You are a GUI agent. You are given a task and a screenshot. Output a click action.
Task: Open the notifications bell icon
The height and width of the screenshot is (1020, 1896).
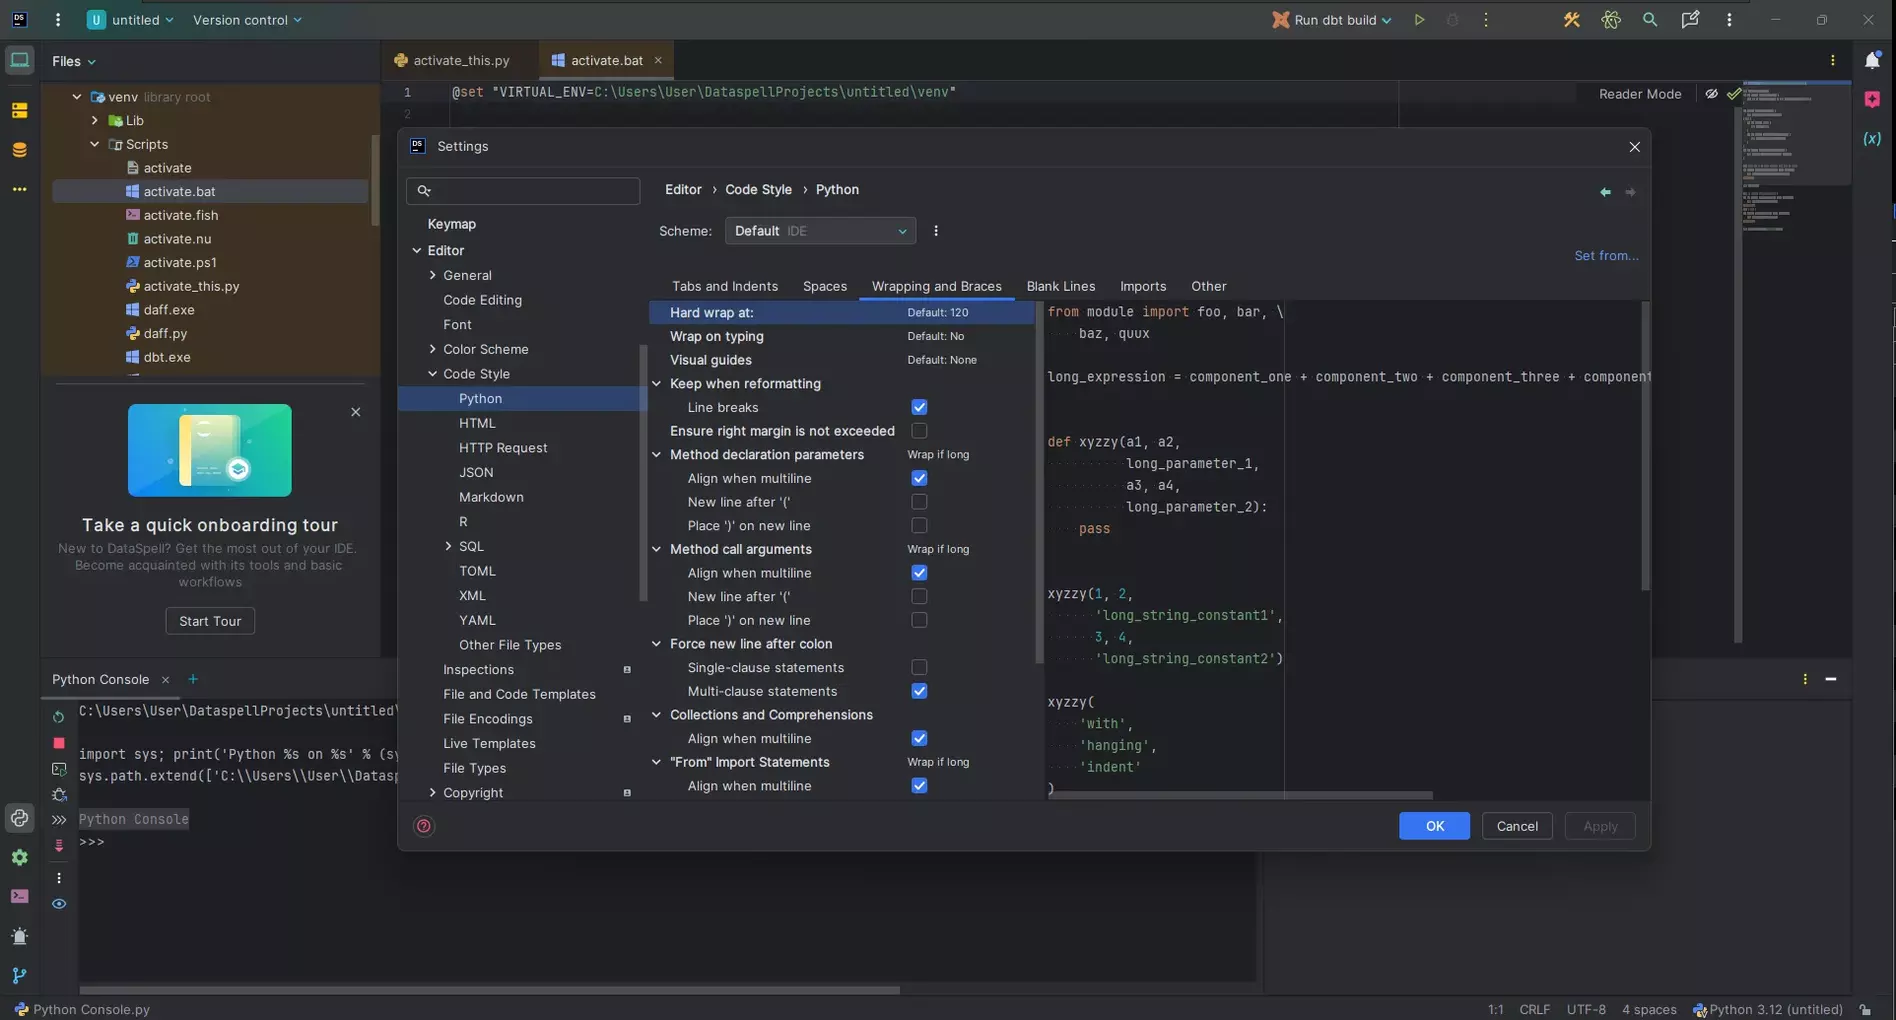[1872, 61]
